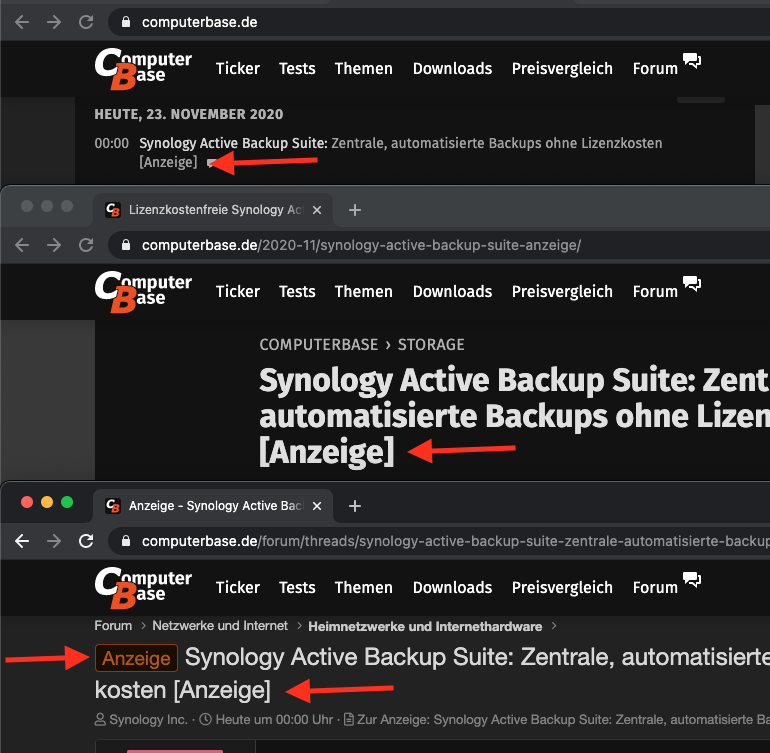This screenshot has height=753, width=770.
Task: Close the 'Anzeige – Synology Active Bac' tab
Action: 317,506
